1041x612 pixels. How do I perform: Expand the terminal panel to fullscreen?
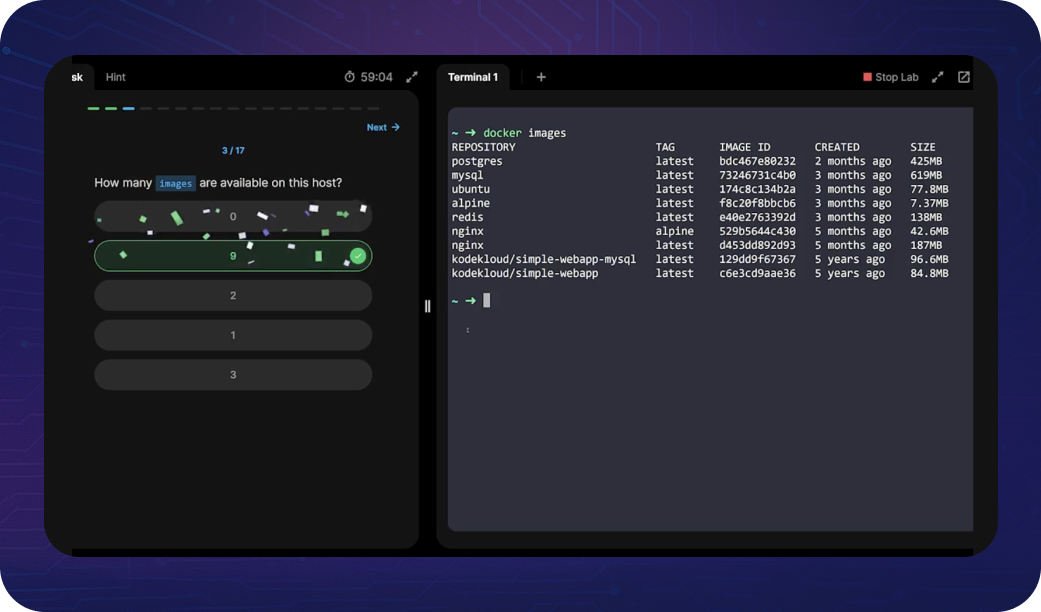coord(937,77)
